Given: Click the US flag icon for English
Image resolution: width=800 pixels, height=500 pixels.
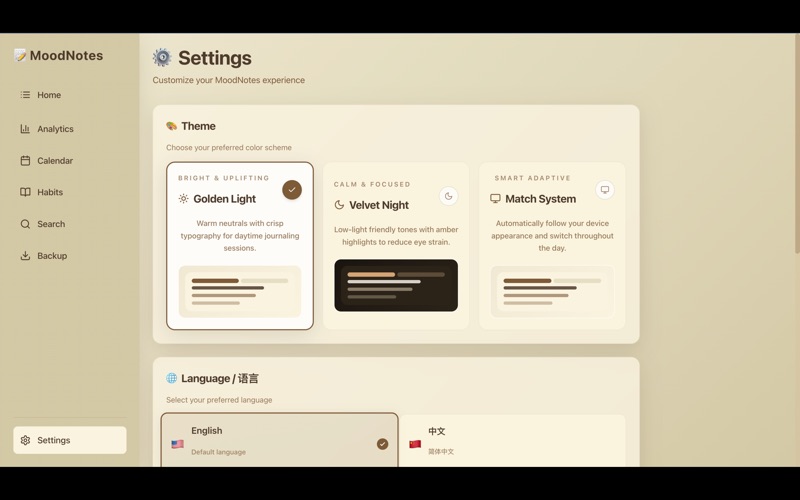Looking at the screenshot, I should point(178,444).
